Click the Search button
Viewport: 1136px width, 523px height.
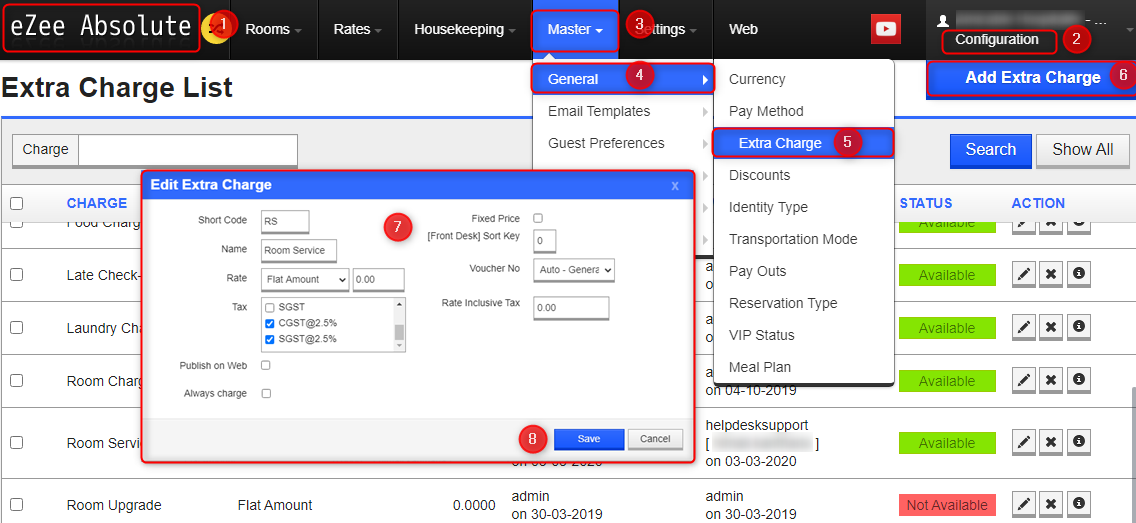point(990,150)
